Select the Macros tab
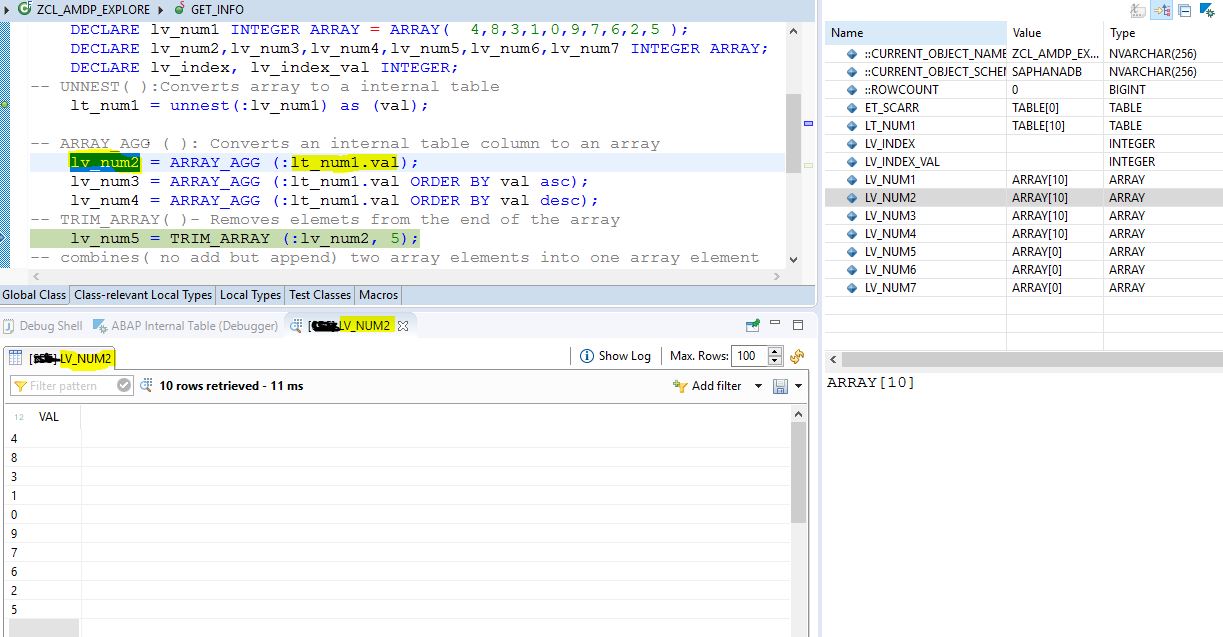This screenshot has height=637, width=1223. click(x=380, y=295)
